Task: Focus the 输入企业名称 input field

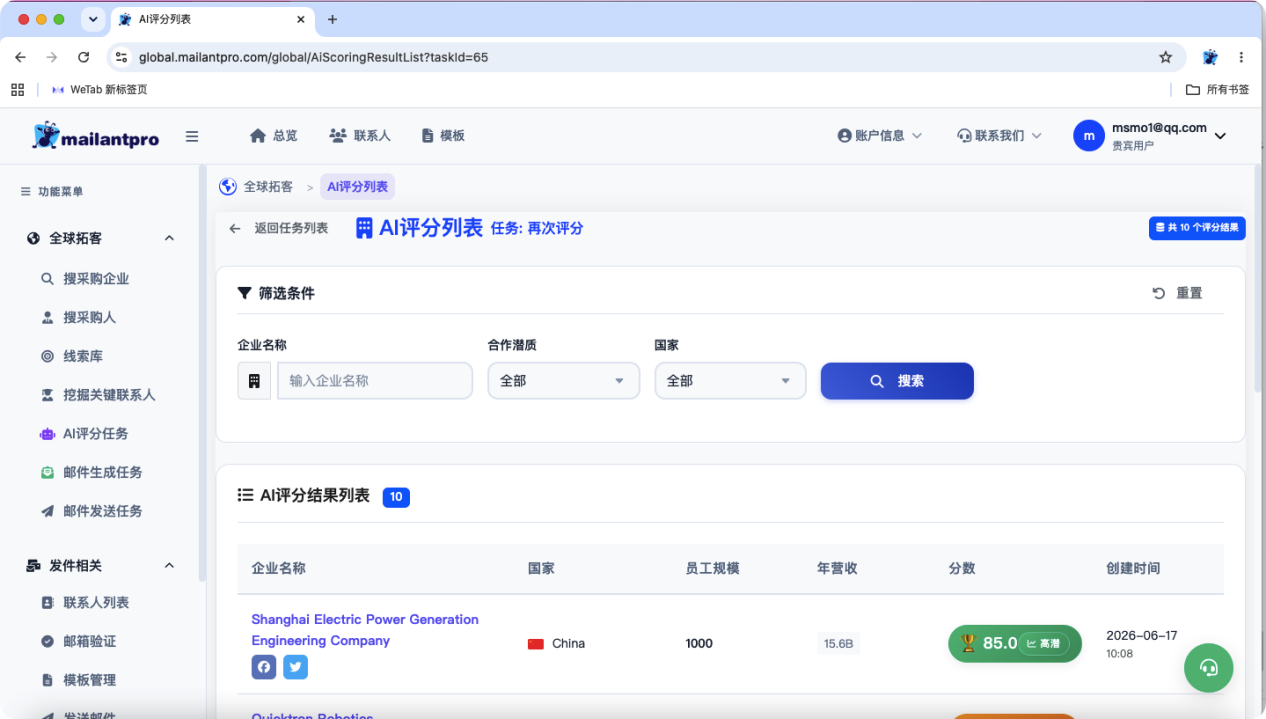Action: coord(375,381)
